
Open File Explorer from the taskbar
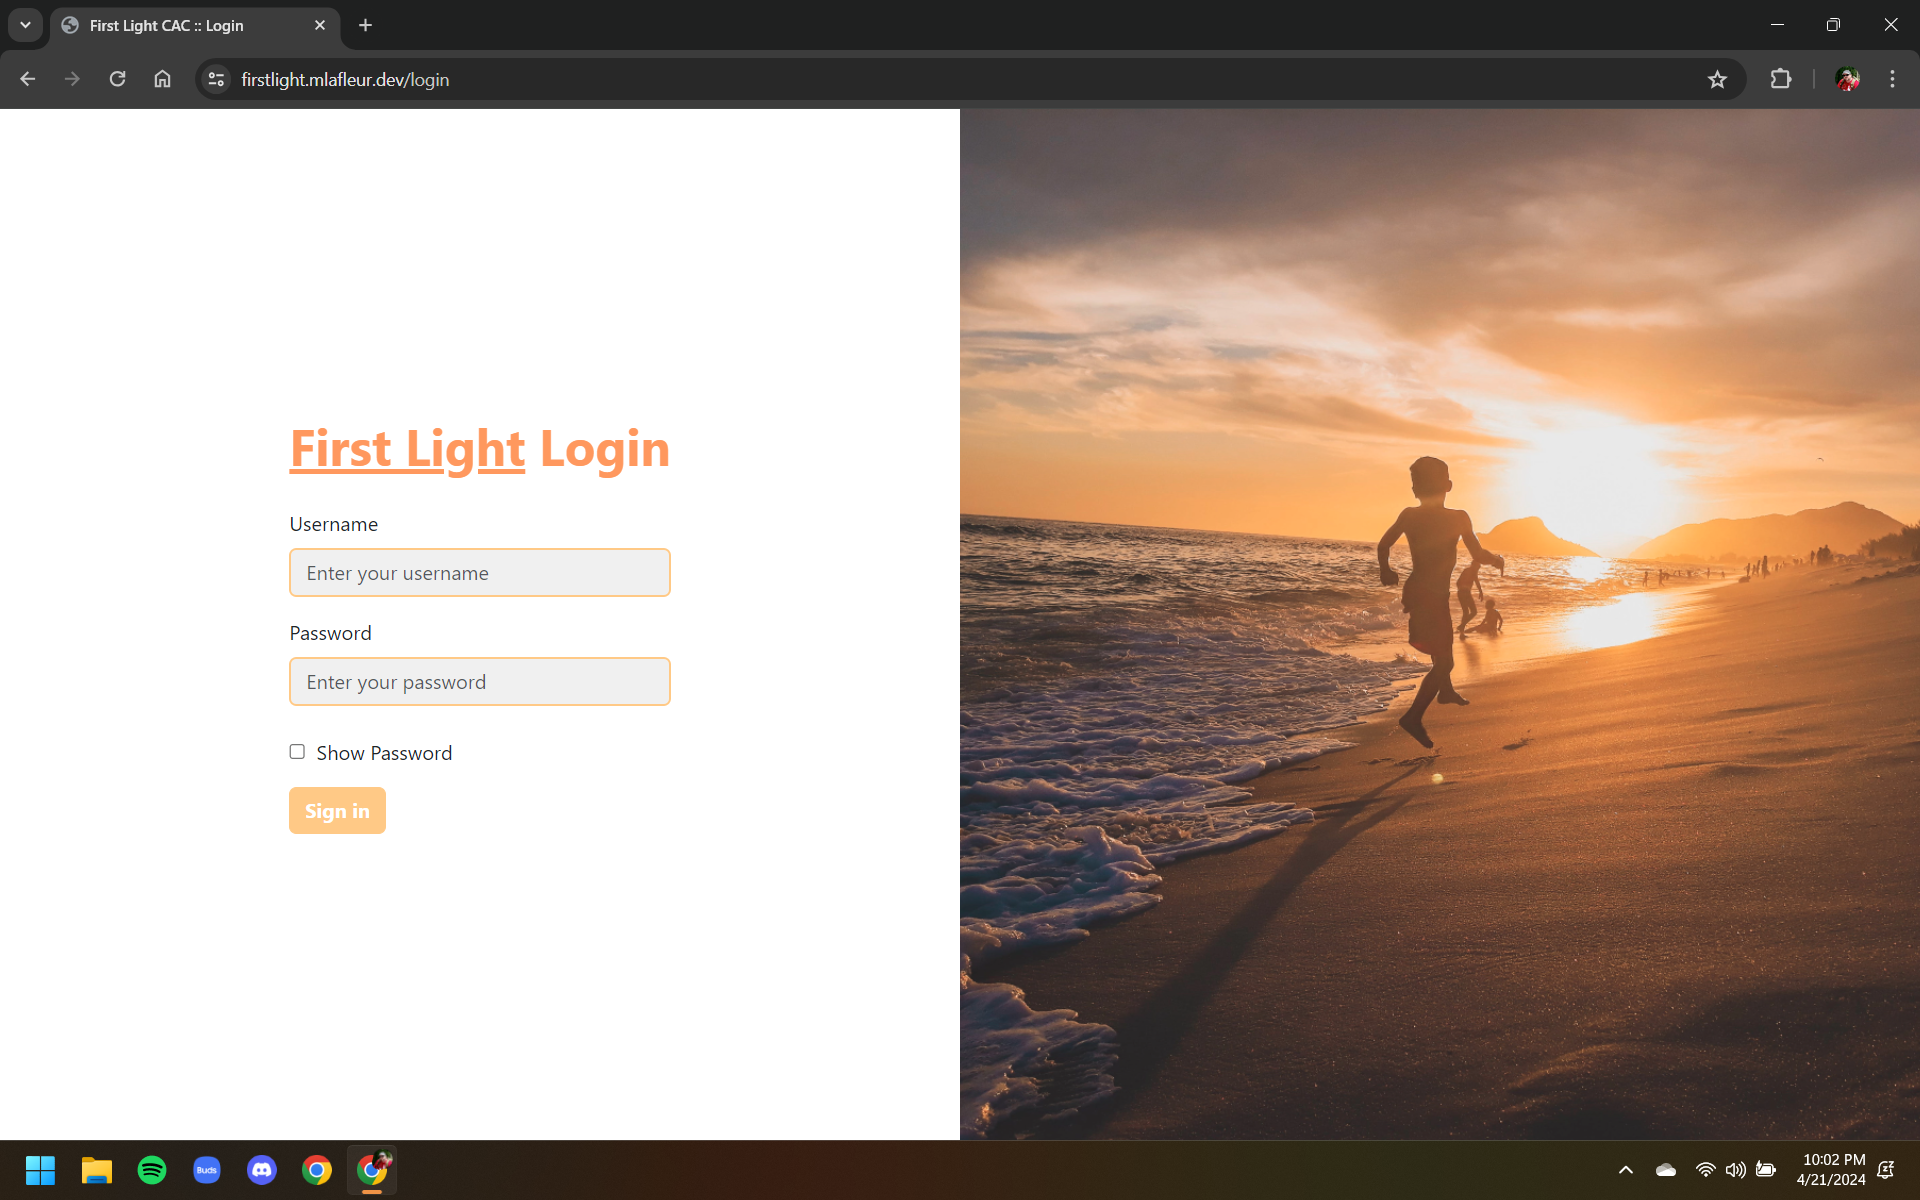click(97, 1169)
